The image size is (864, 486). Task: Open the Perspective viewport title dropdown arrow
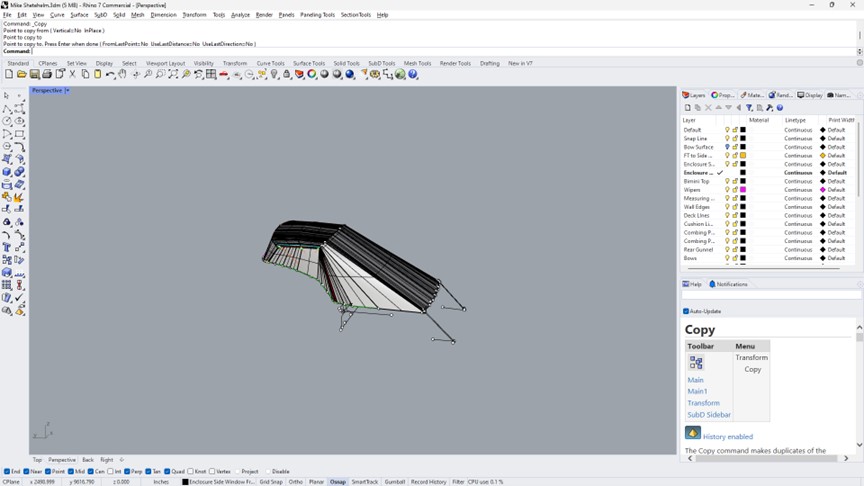[67, 91]
